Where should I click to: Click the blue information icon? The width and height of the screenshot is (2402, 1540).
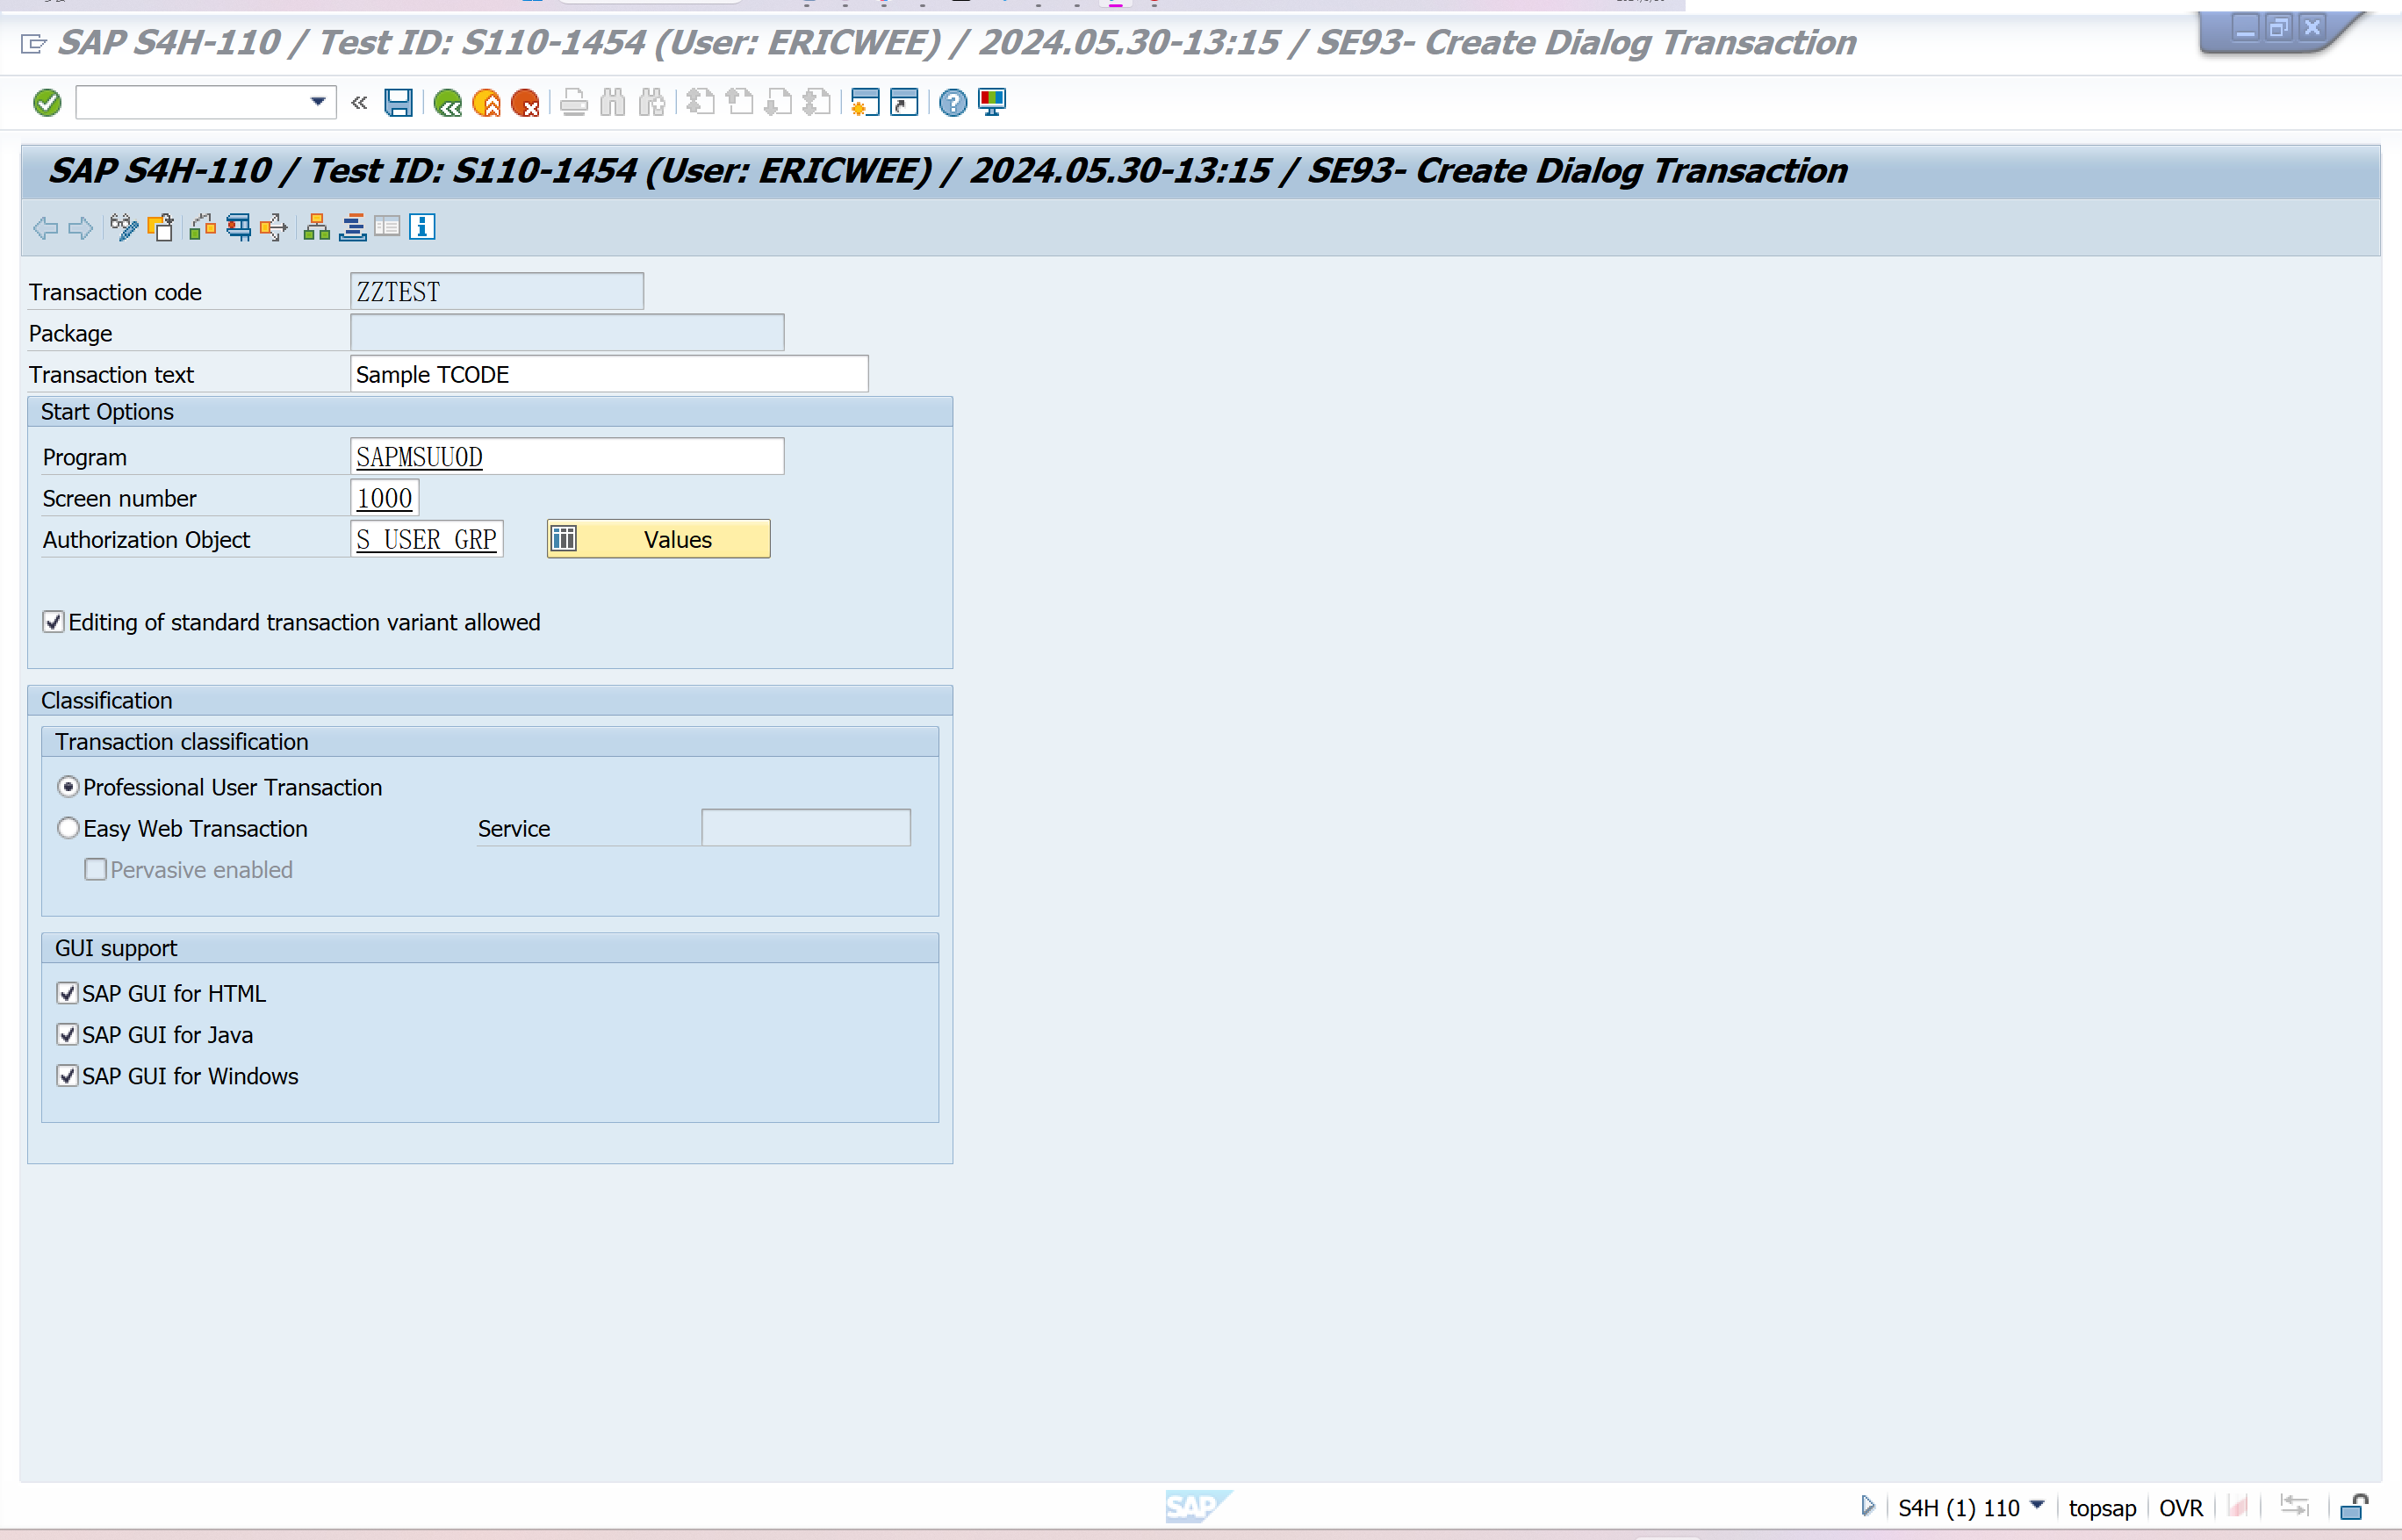point(422,227)
